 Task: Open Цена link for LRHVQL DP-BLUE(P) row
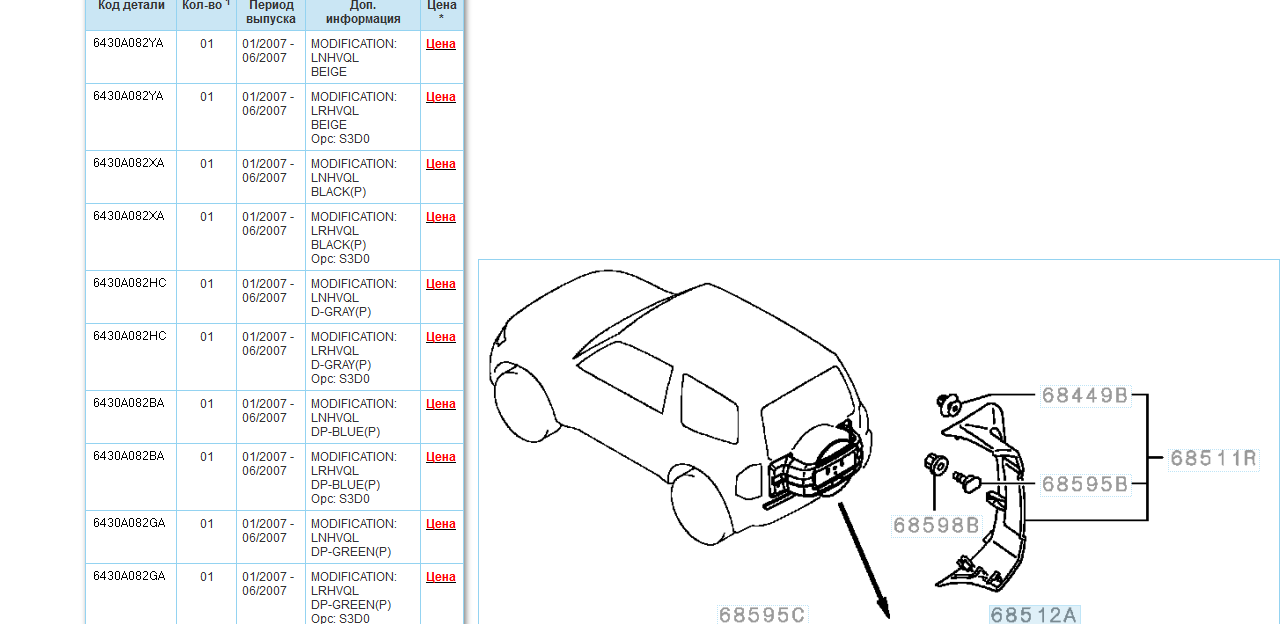pos(441,457)
